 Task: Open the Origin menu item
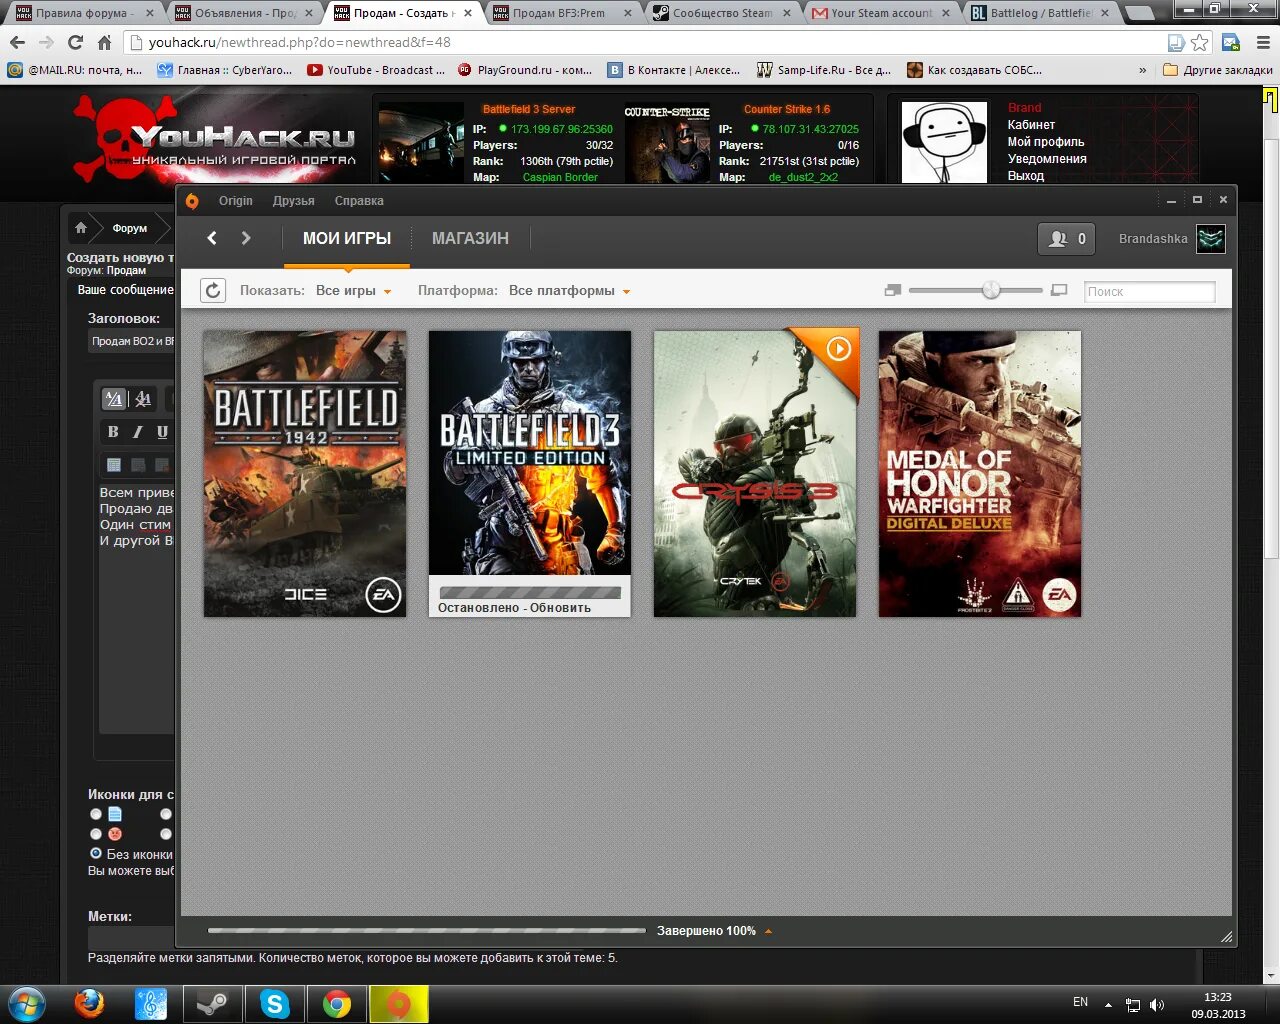236,201
